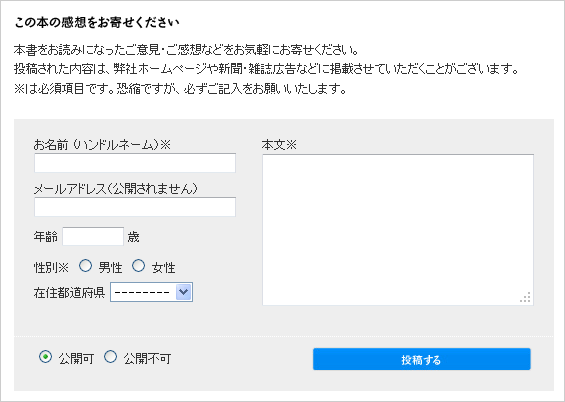The height and width of the screenshot is (402, 565).
Task: Click inside the 本文 text area
Action: click(x=398, y=230)
